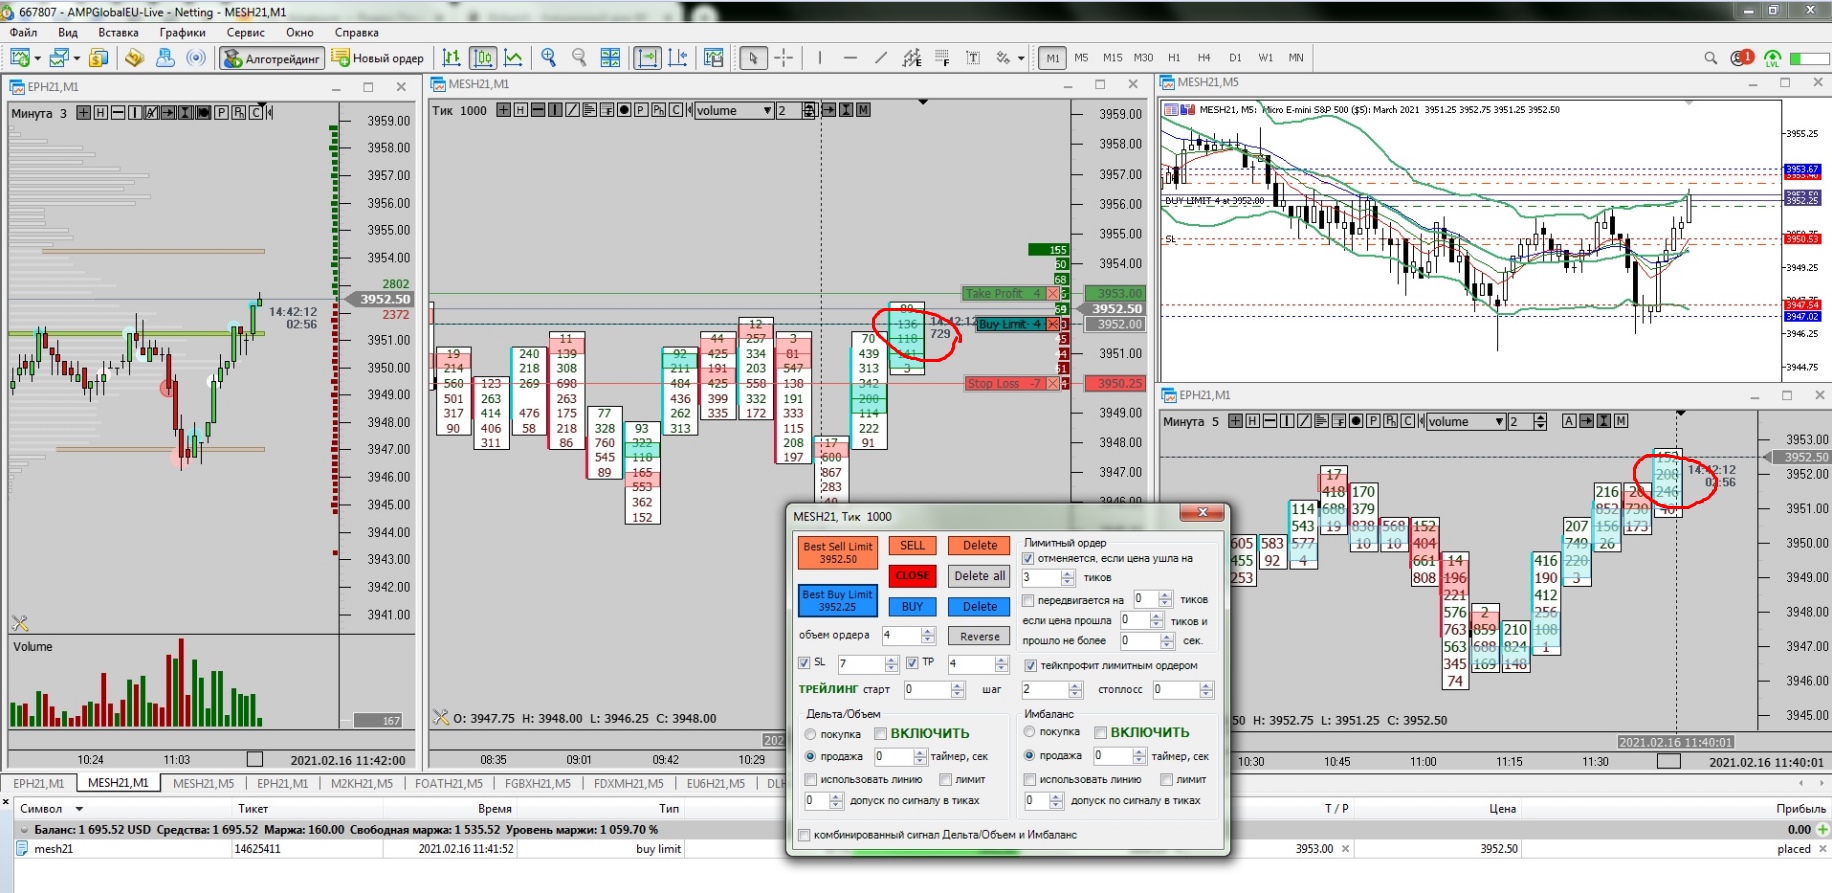Click the Best Buy Limit 3952.25 button
Screen dimensions: 1832x893
click(x=838, y=601)
